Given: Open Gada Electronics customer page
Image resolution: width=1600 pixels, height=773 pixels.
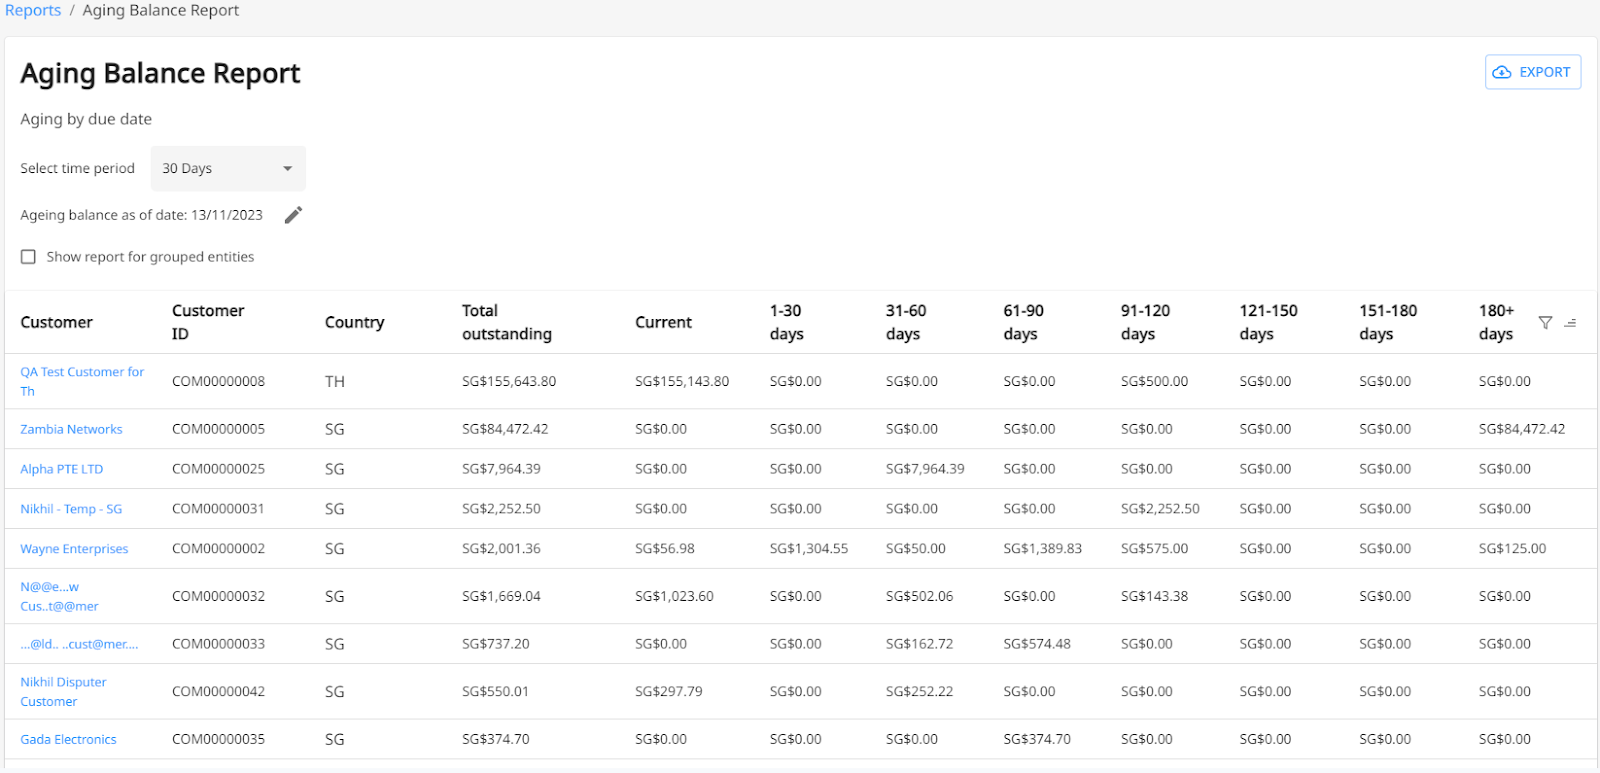Looking at the screenshot, I should [x=68, y=739].
